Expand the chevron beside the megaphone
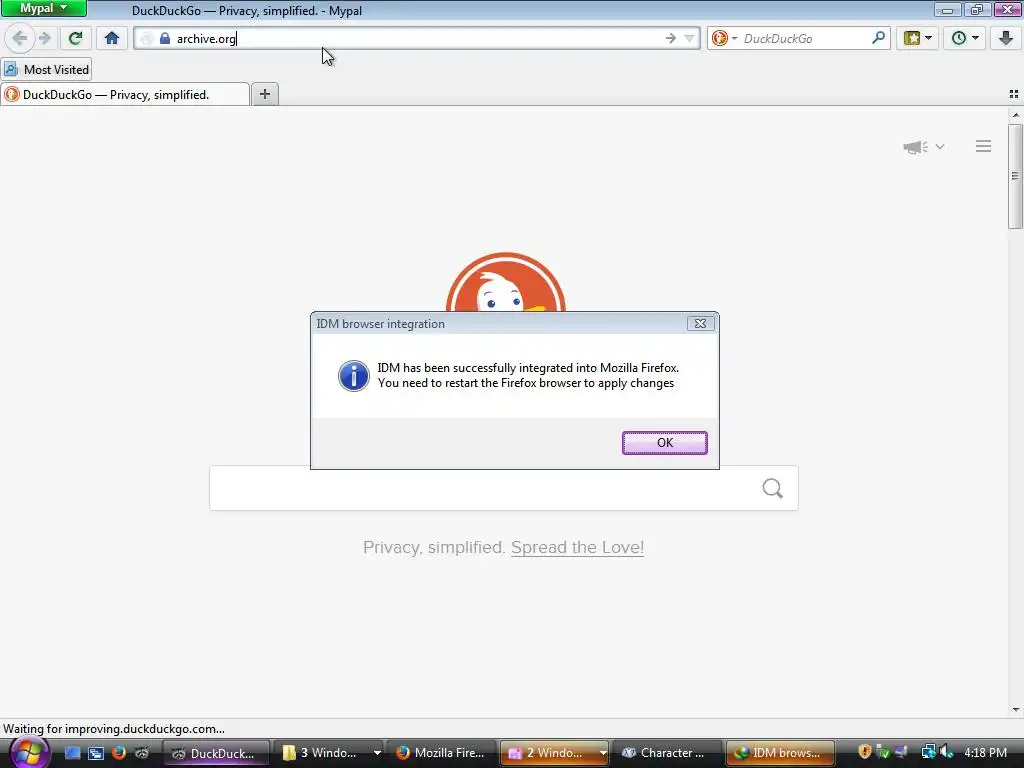Viewport: 1024px width, 768px height. click(940, 146)
